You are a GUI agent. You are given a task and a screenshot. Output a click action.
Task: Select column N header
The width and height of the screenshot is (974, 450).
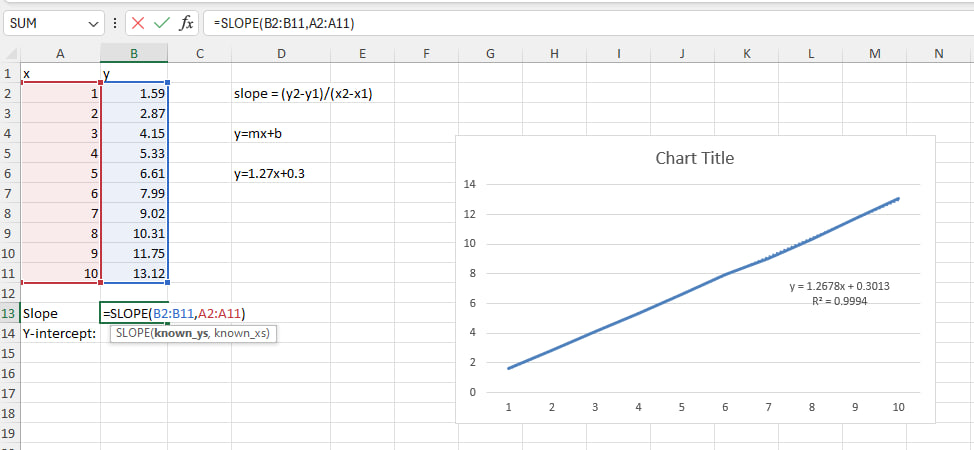937,54
